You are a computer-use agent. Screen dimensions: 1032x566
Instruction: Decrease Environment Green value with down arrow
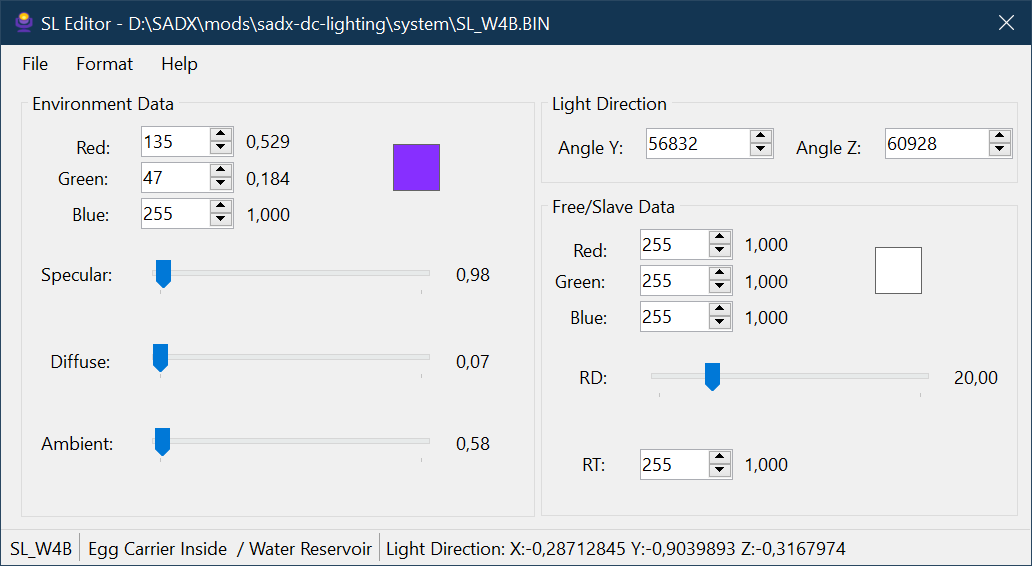tap(221, 184)
